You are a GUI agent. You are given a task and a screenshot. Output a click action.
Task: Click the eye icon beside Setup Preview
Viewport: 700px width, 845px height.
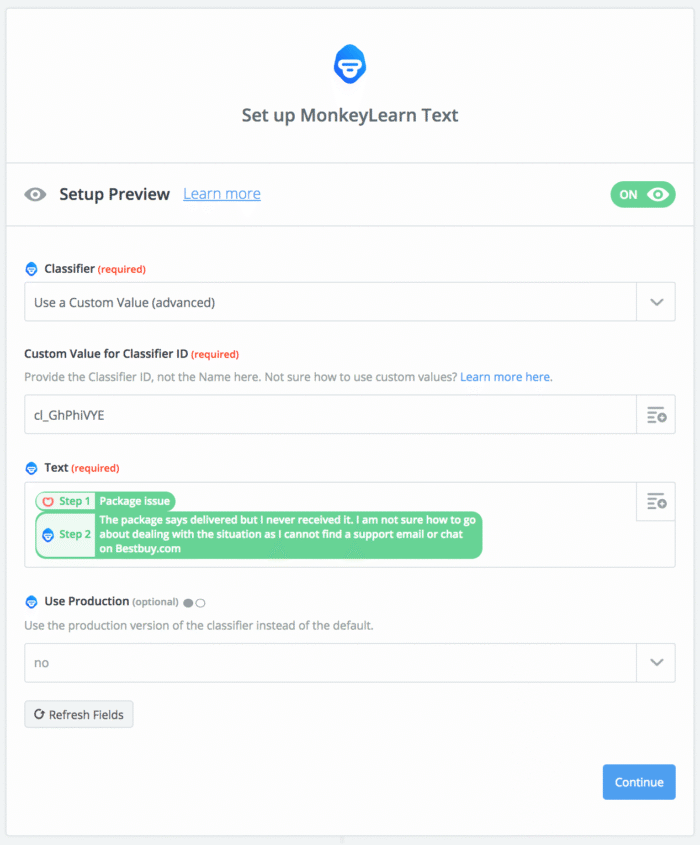point(36,195)
